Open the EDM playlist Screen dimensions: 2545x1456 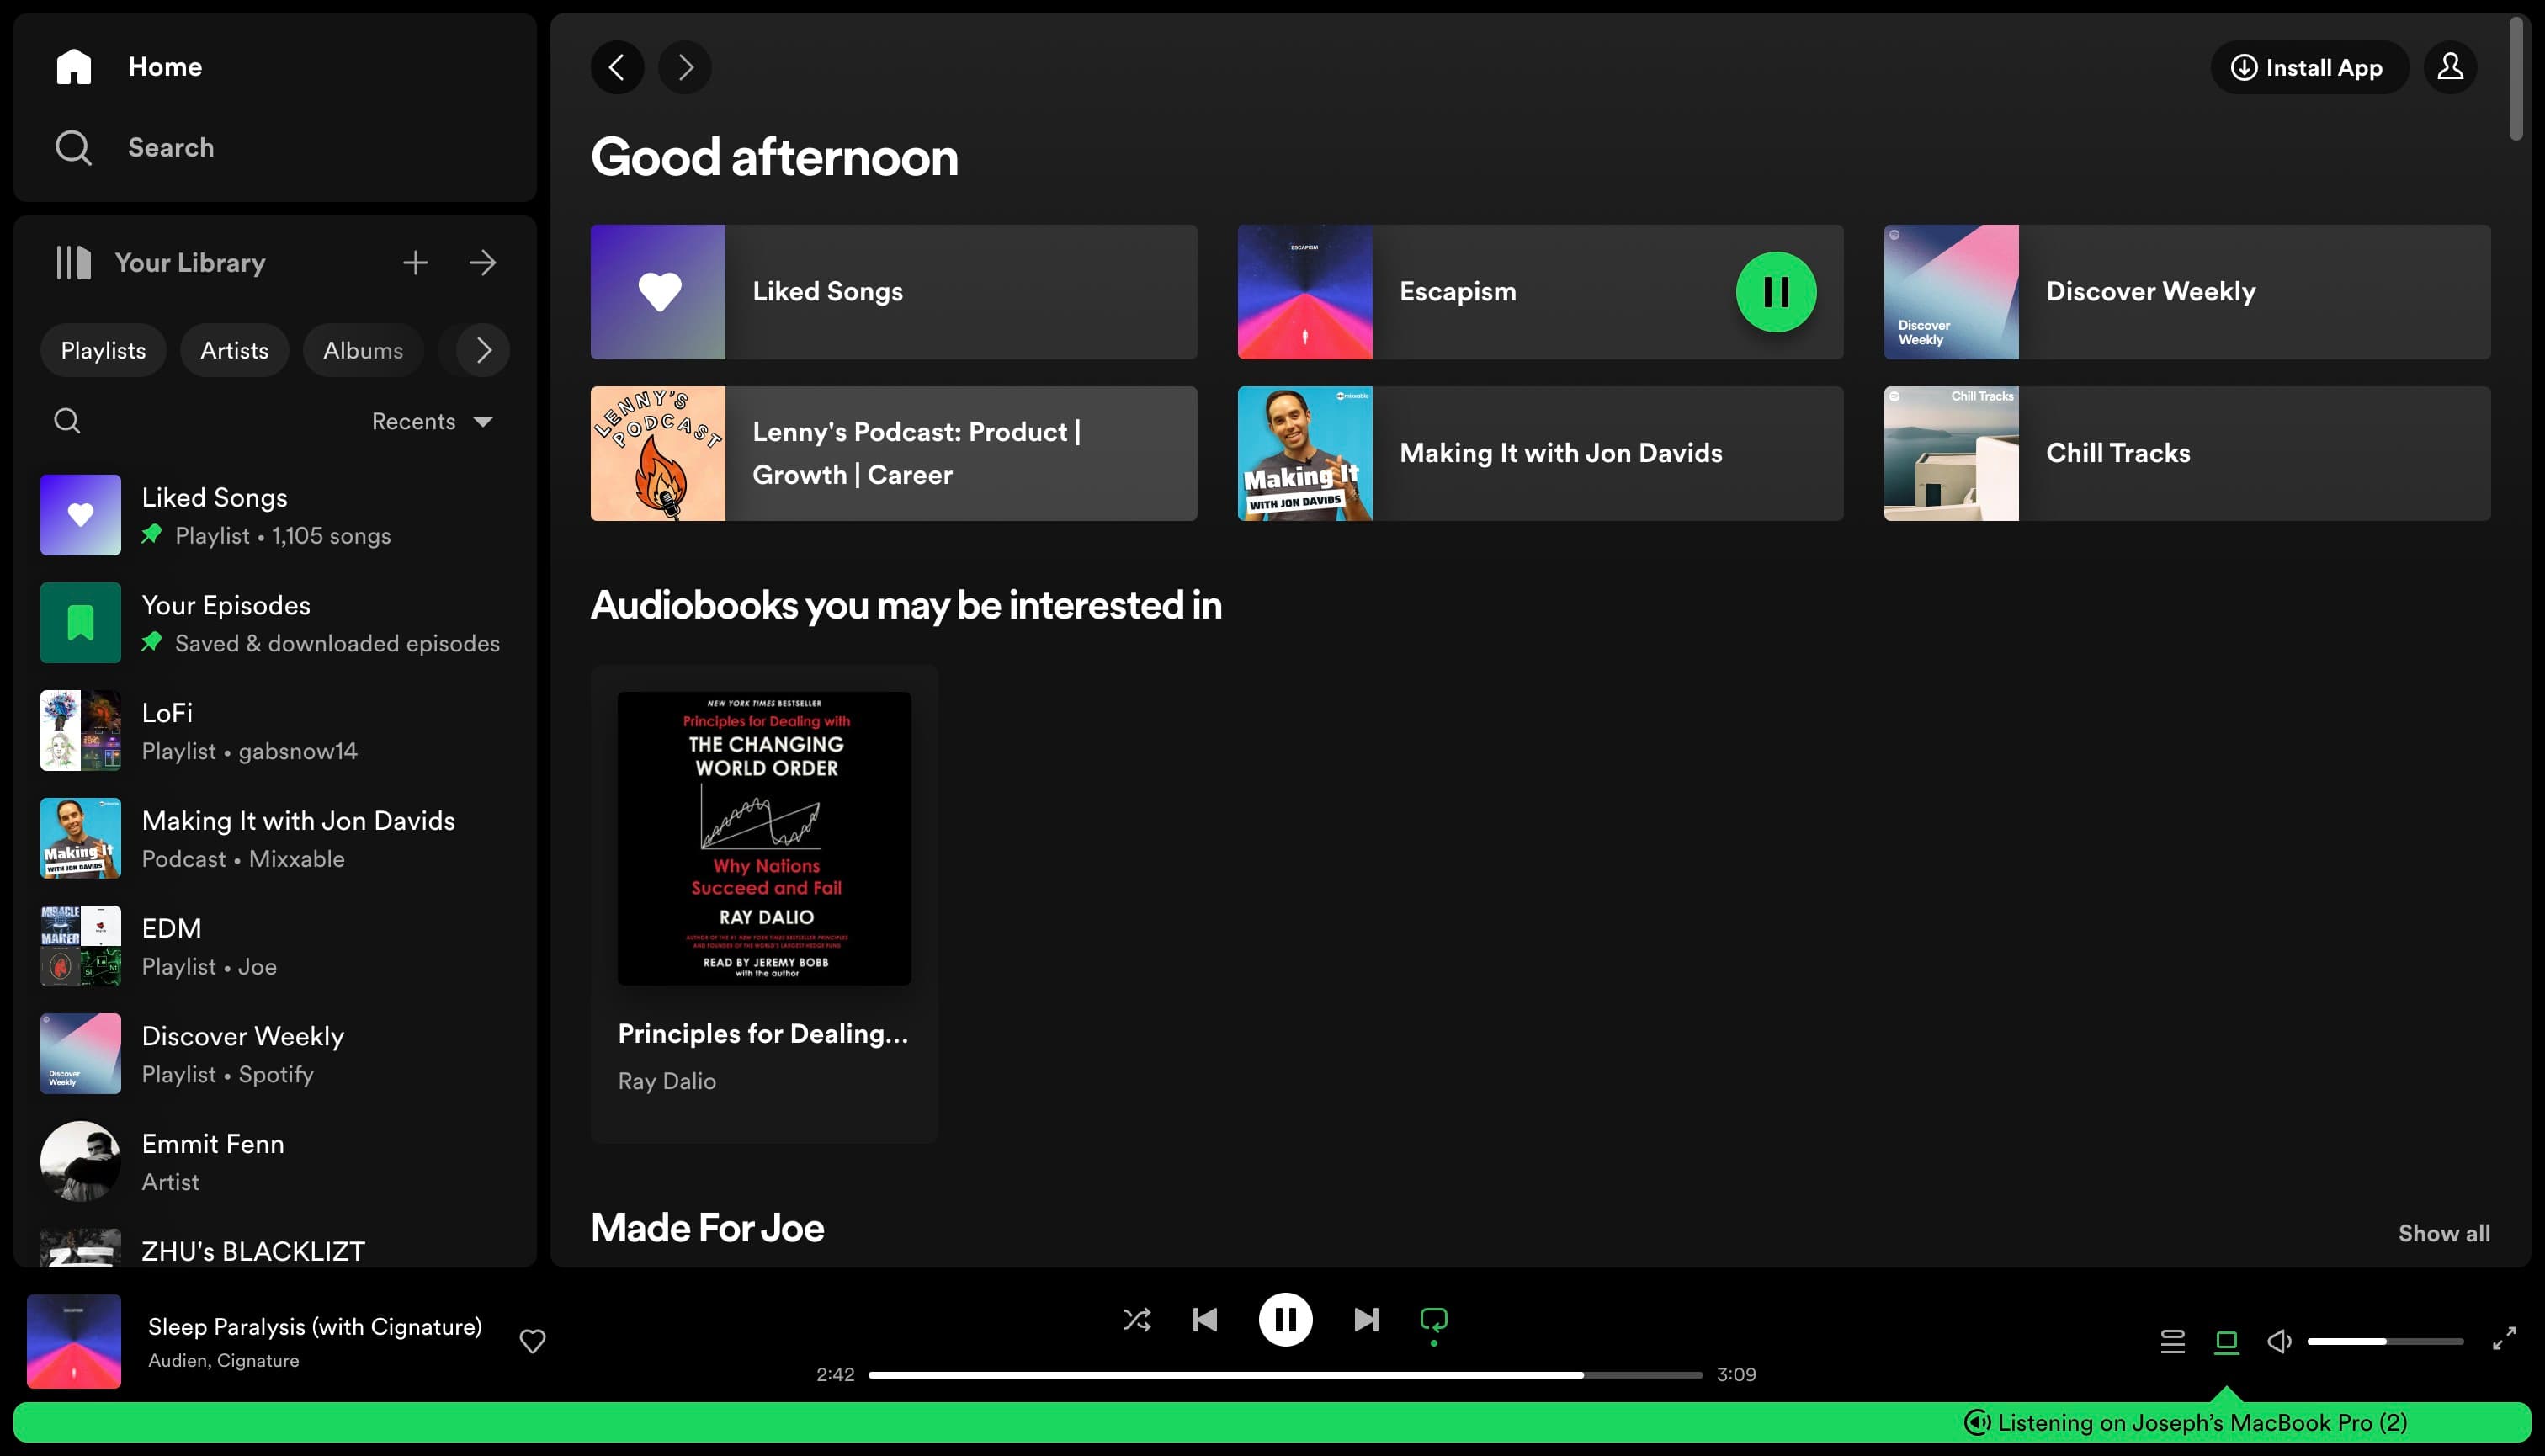coord(275,946)
